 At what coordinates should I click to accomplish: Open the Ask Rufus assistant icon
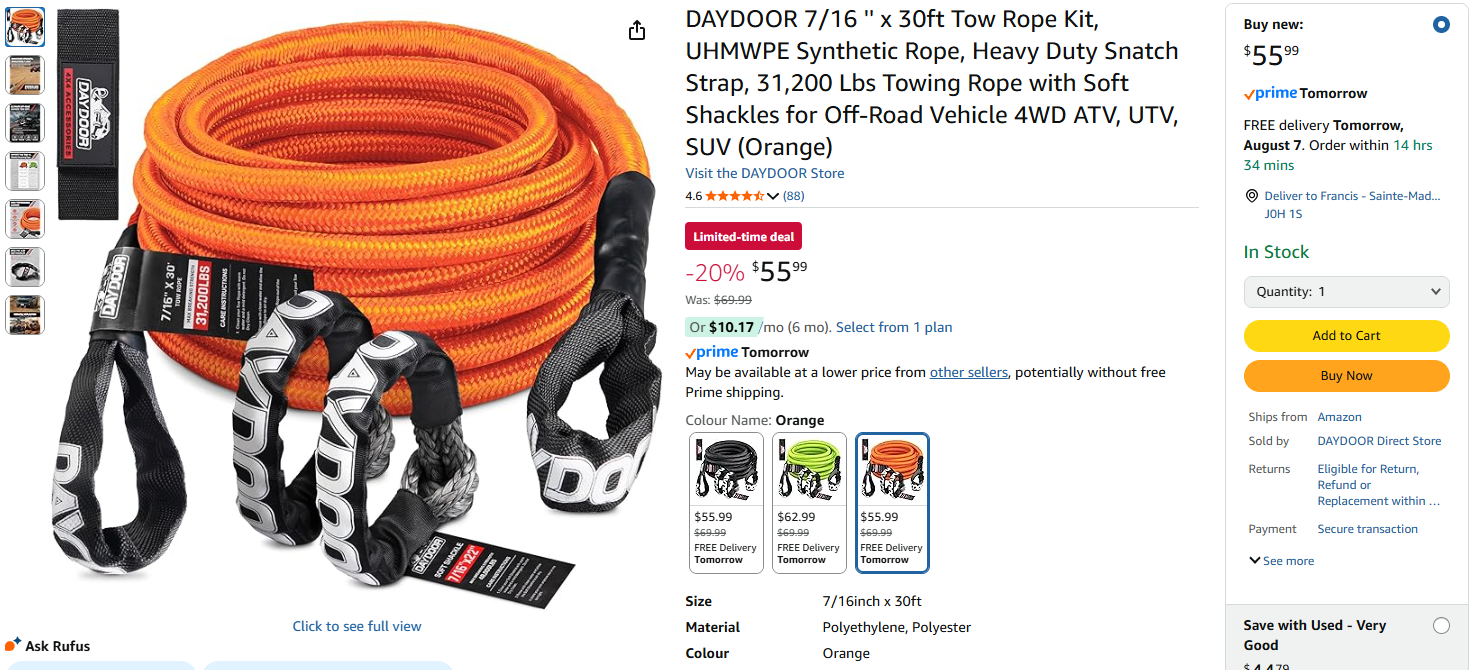point(14,645)
